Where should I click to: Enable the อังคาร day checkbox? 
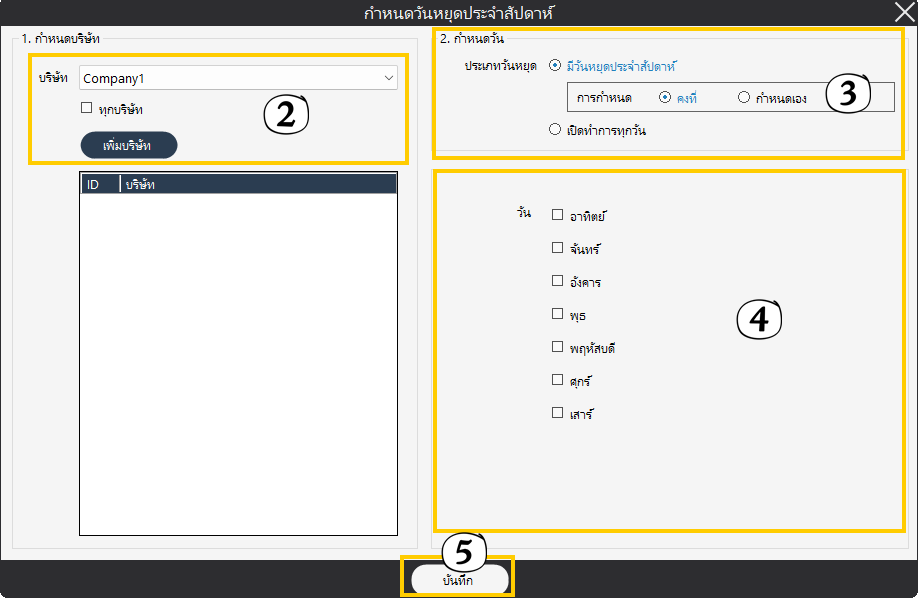coord(558,281)
